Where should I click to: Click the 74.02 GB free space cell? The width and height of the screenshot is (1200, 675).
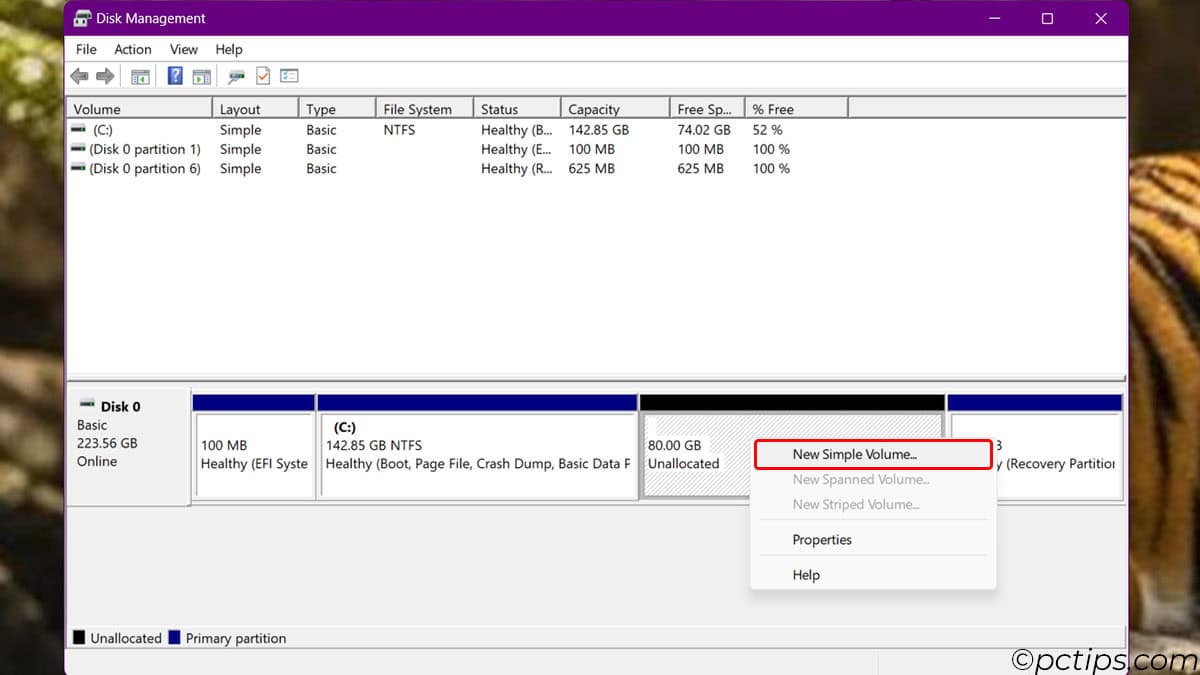click(704, 130)
